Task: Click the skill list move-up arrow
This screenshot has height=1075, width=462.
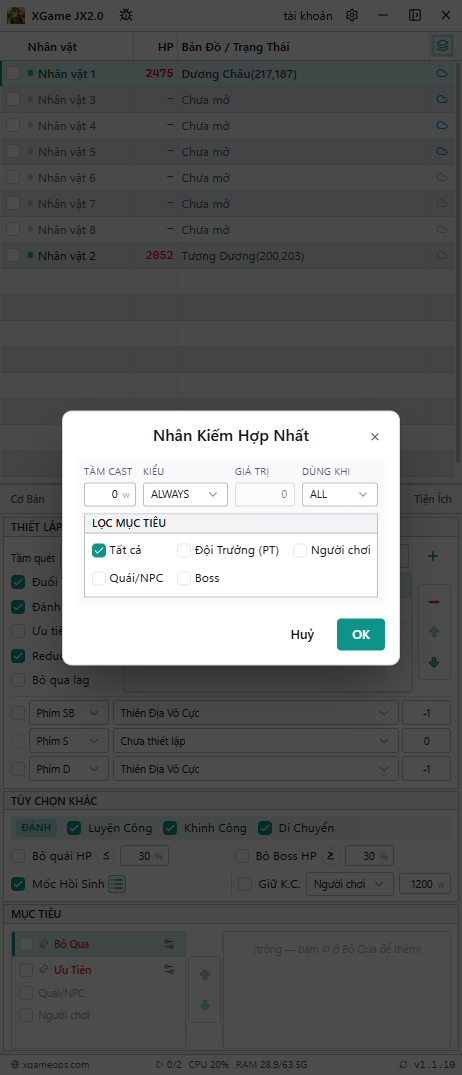Action: pos(433,632)
